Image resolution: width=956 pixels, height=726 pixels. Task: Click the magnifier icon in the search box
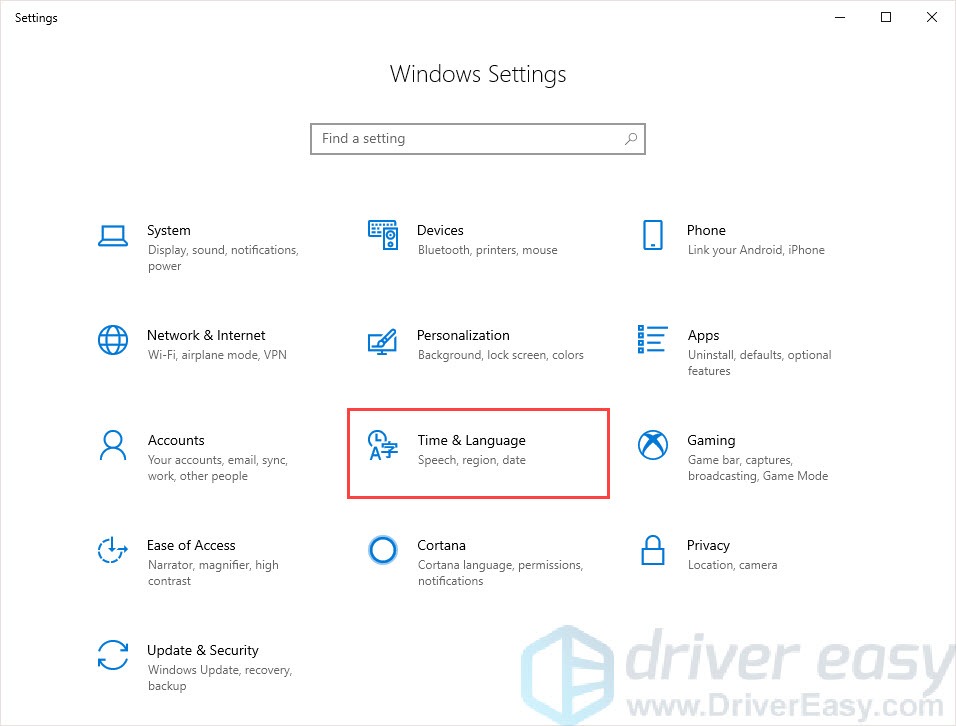point(630,139)
